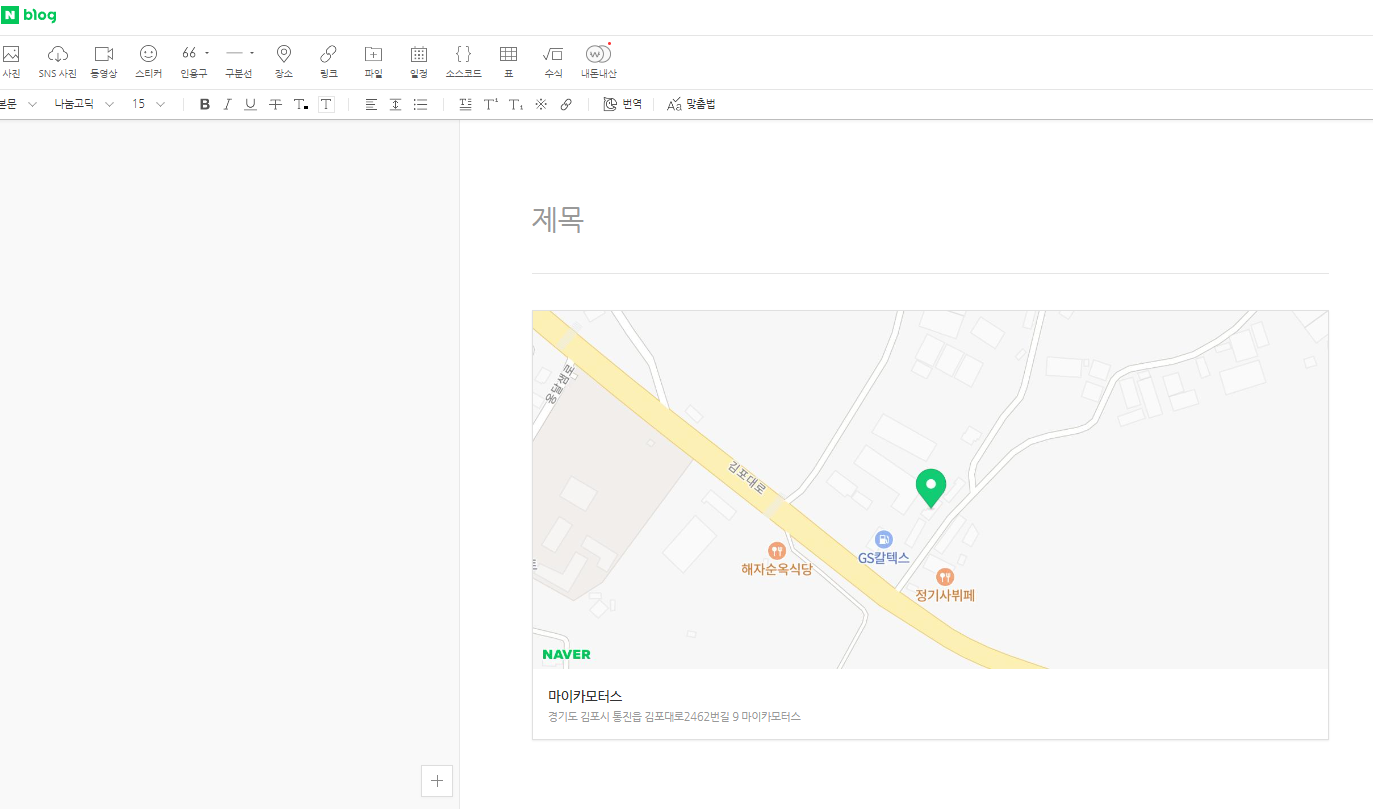Toggle subscript formatting
The height and width of the screenshot is (809, 1373).
516,104
